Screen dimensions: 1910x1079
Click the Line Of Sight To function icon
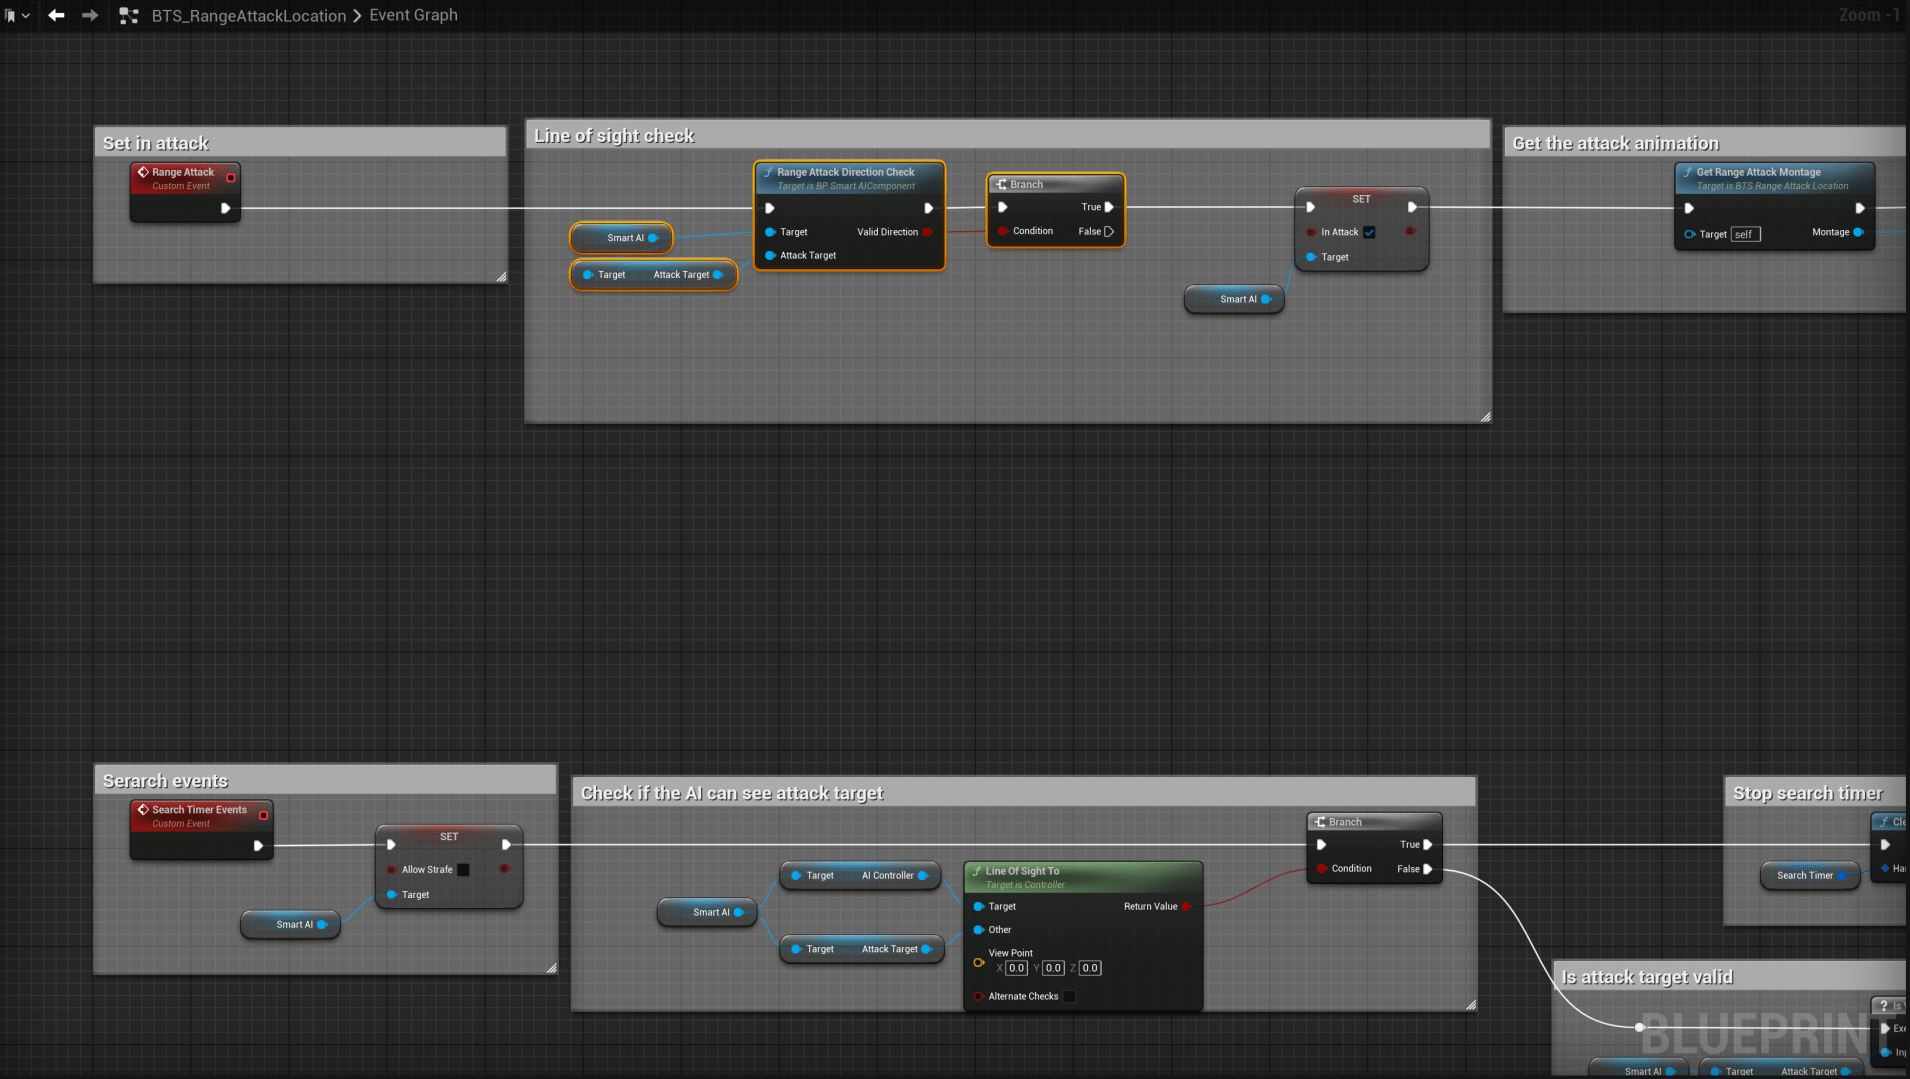point(977,871)
